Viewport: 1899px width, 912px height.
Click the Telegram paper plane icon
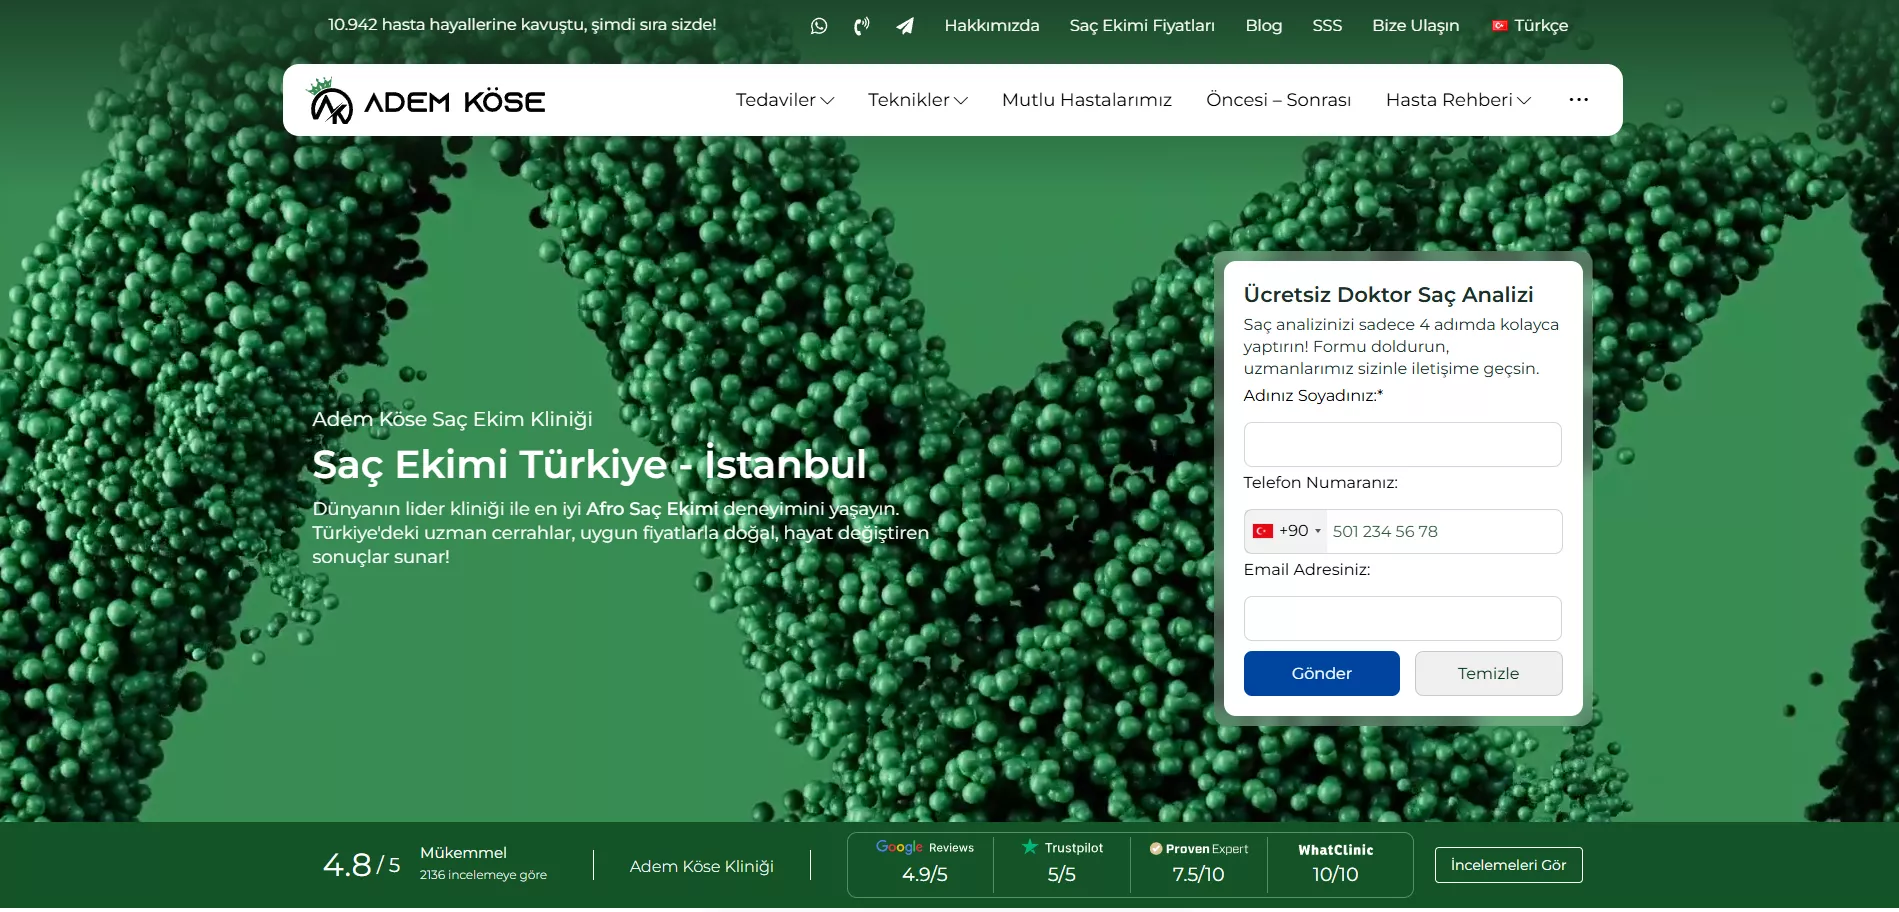pyautogui.click(x=905, y=26)
